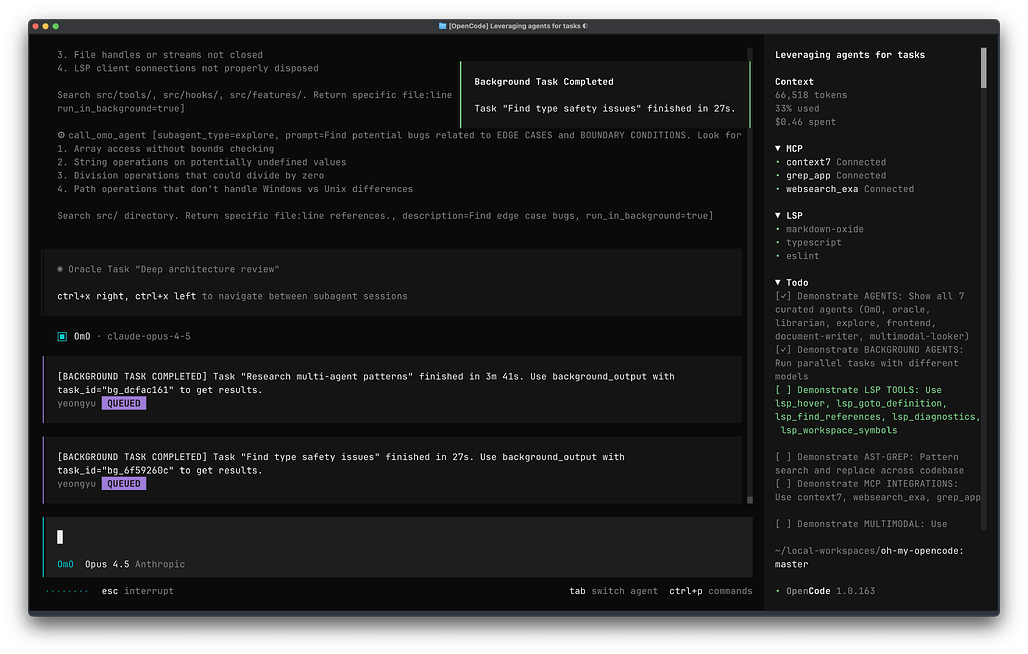Click the gear icon beside call_omo_agent
The height and width of the screenshot is (654, 1028).
(x=61, y=135)
